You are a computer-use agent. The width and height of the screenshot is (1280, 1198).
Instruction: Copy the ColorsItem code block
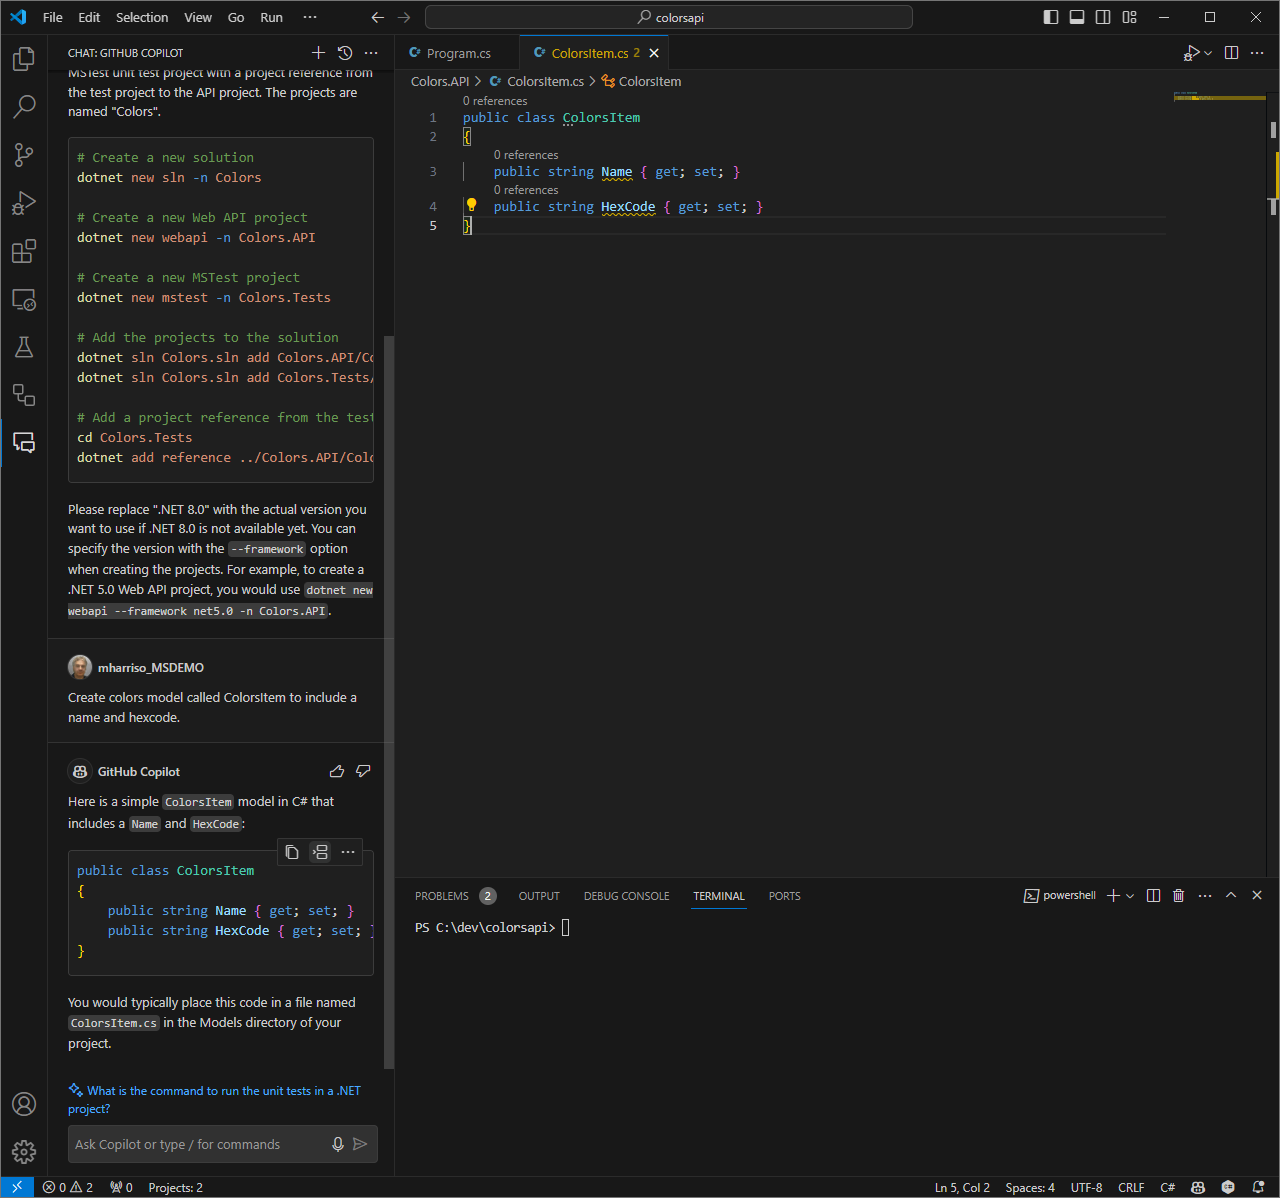click(292, 852)
